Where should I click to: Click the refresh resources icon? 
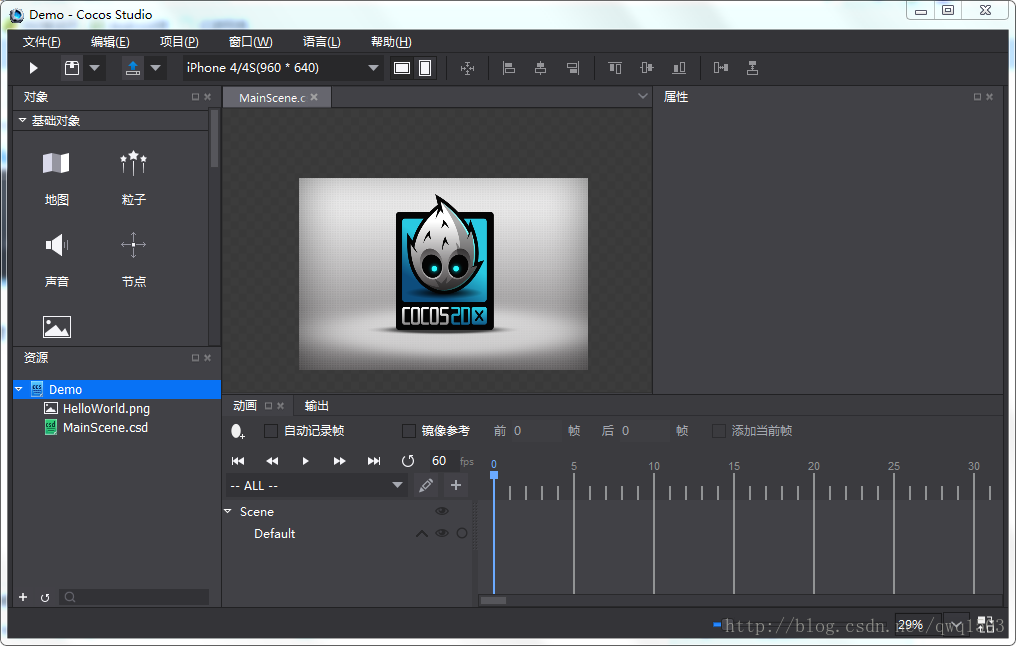45,597
